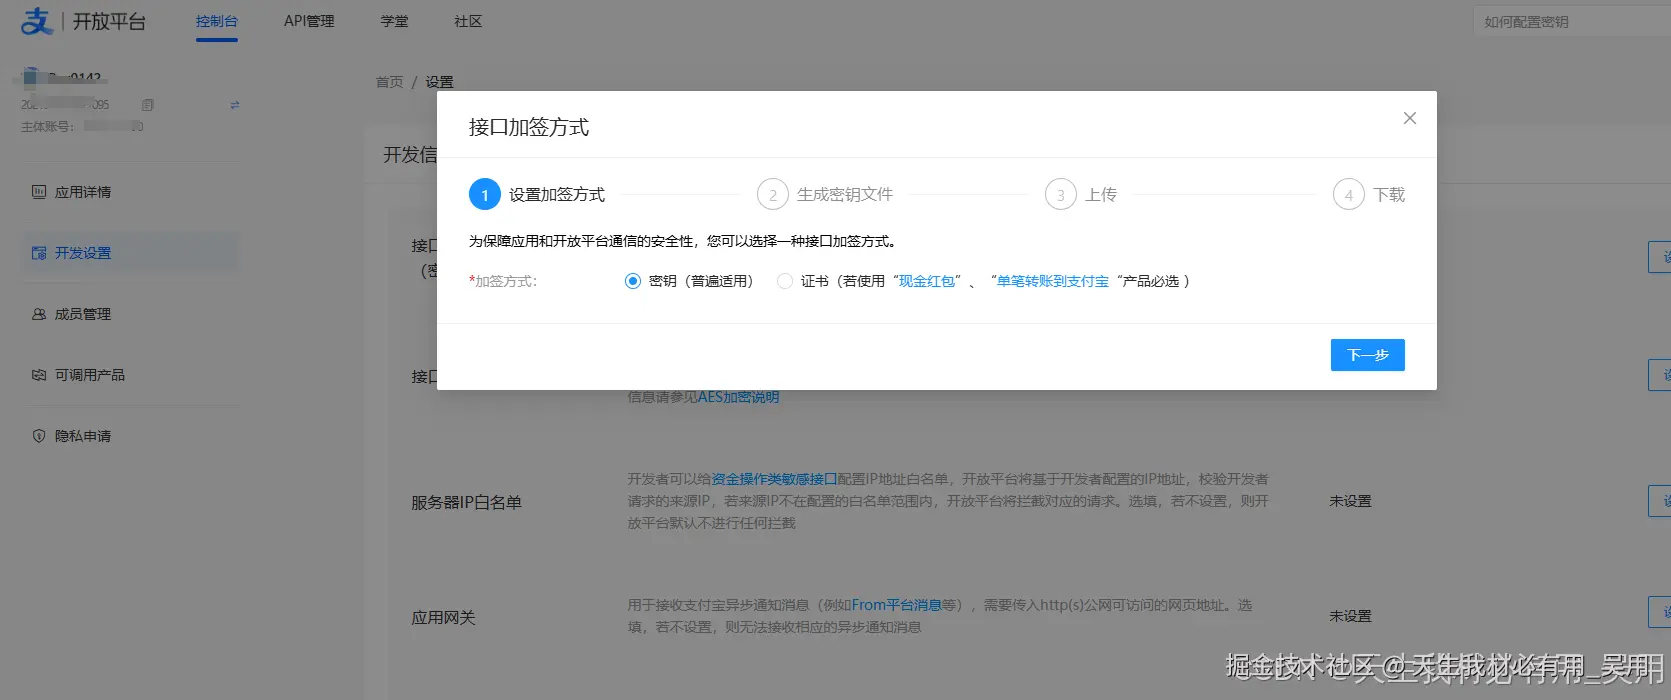Switch to the 学堂 top tab
The image size is (1671, 700).
[x=395, y=21]
